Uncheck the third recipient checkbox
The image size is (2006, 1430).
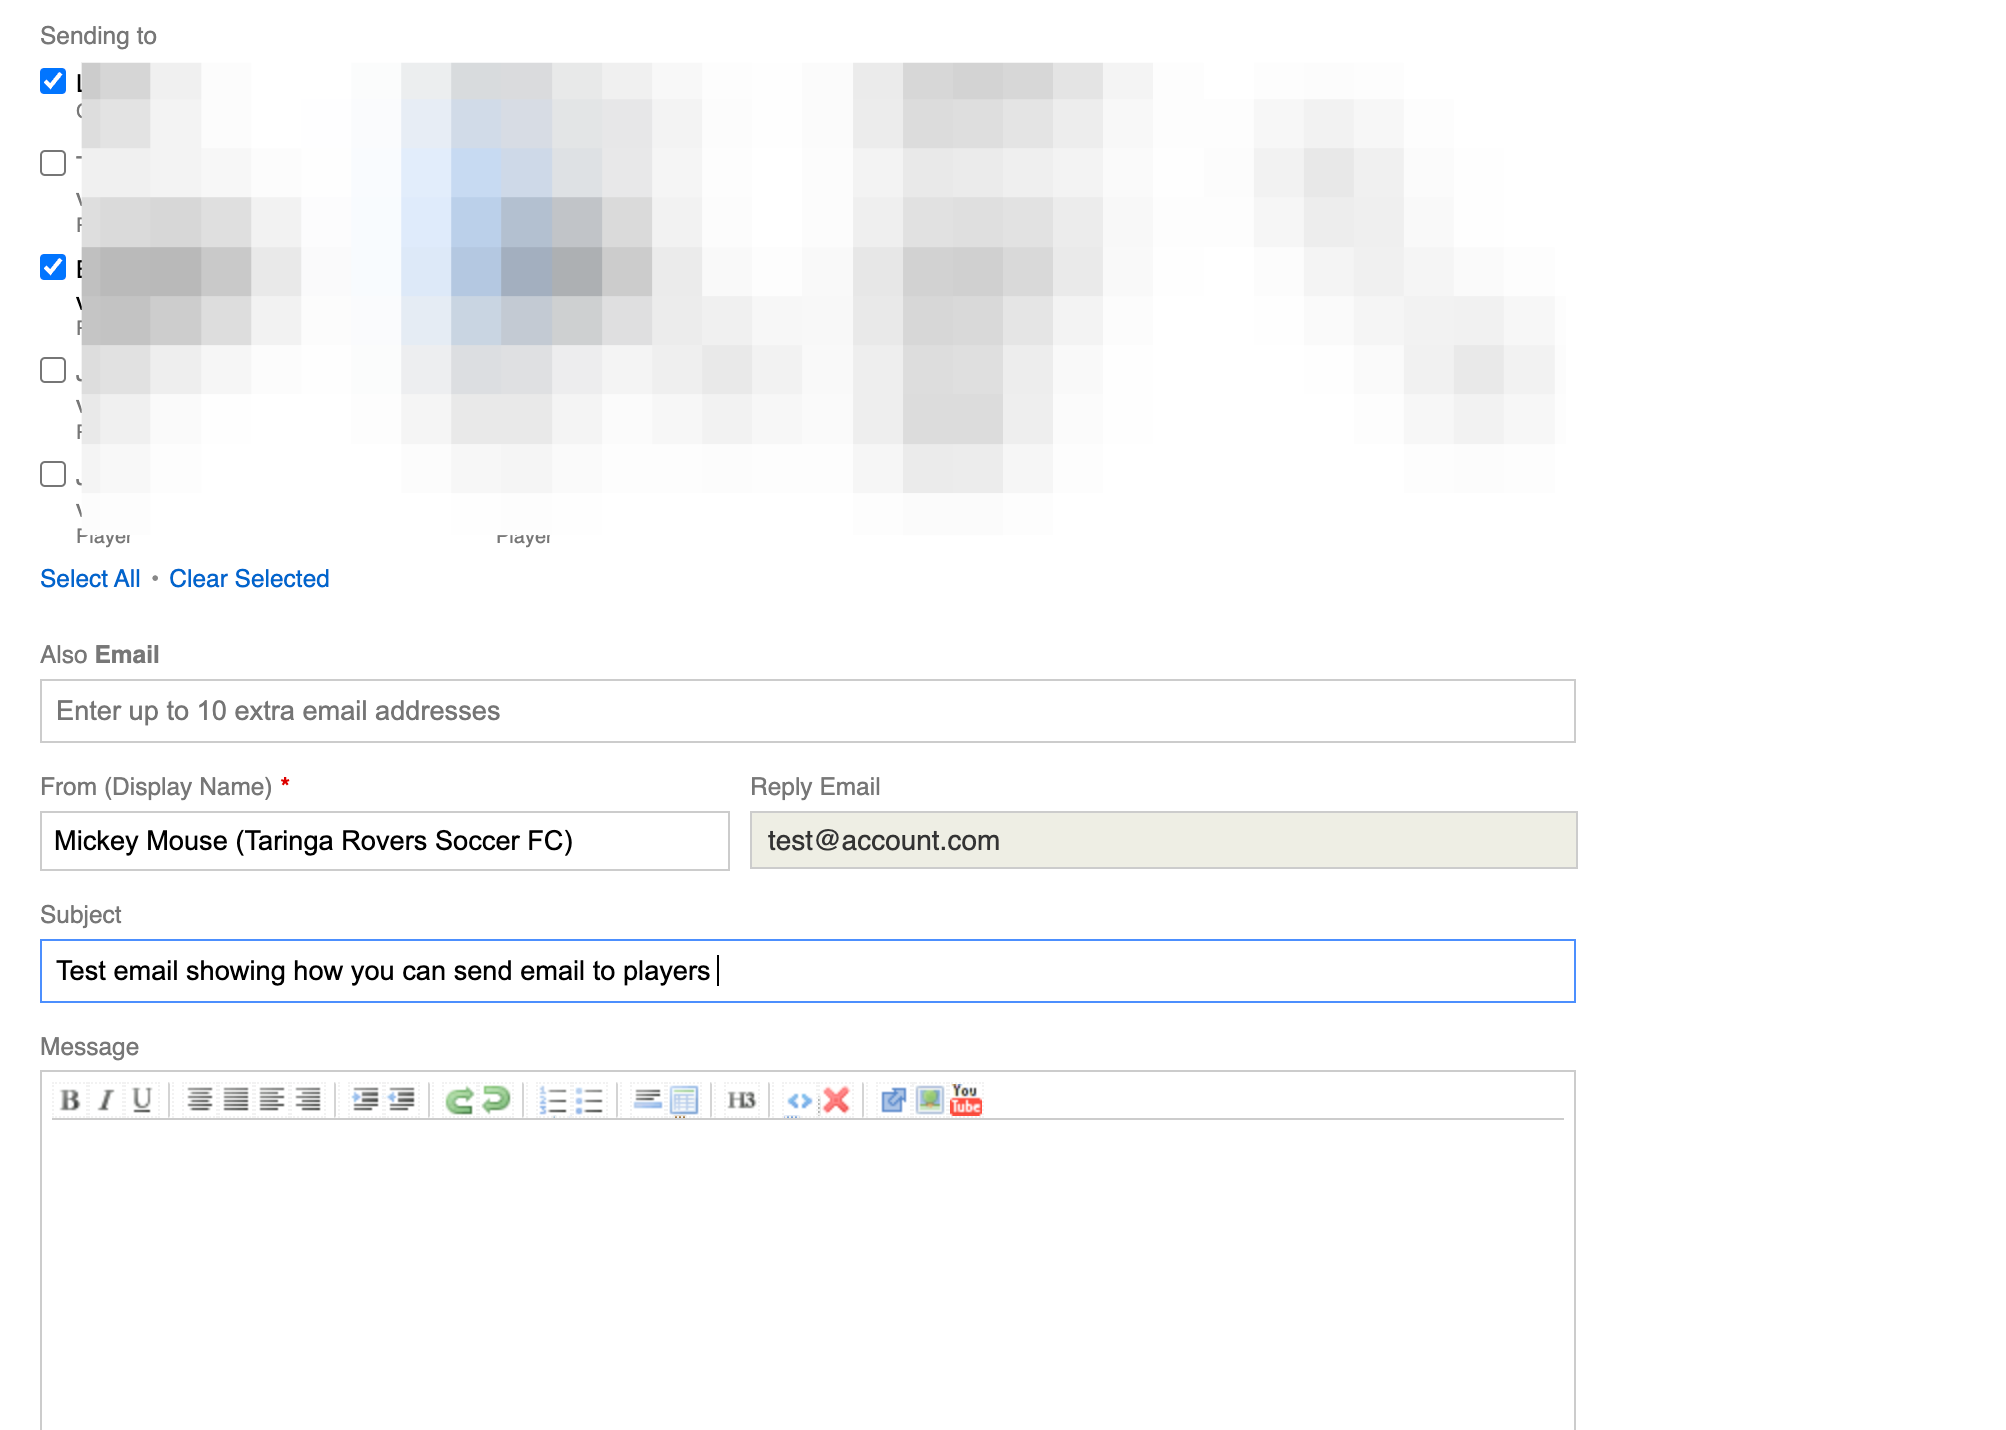coord(53,267)
